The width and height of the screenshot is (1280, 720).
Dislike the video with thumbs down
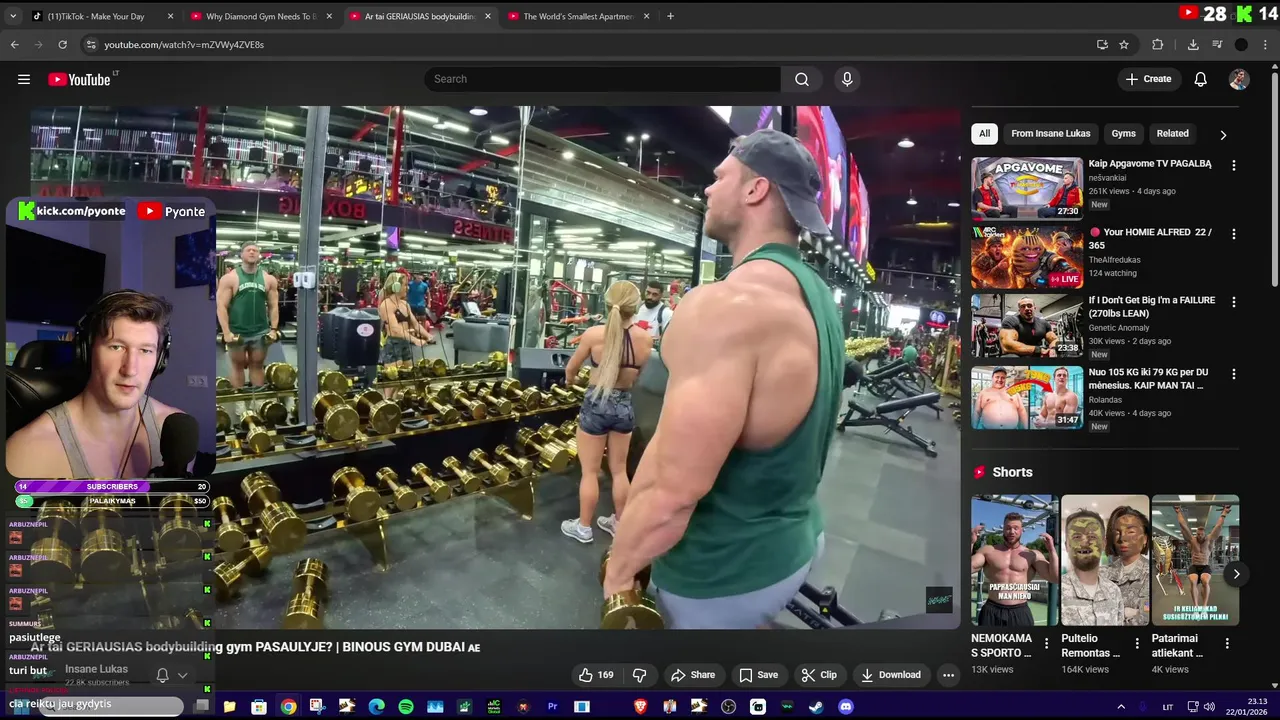[640, 675]
